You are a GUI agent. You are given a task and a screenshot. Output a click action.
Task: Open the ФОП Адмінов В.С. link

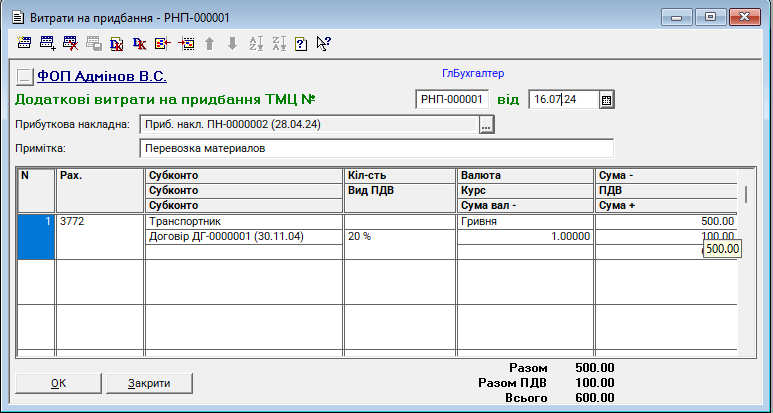(101, 75)
